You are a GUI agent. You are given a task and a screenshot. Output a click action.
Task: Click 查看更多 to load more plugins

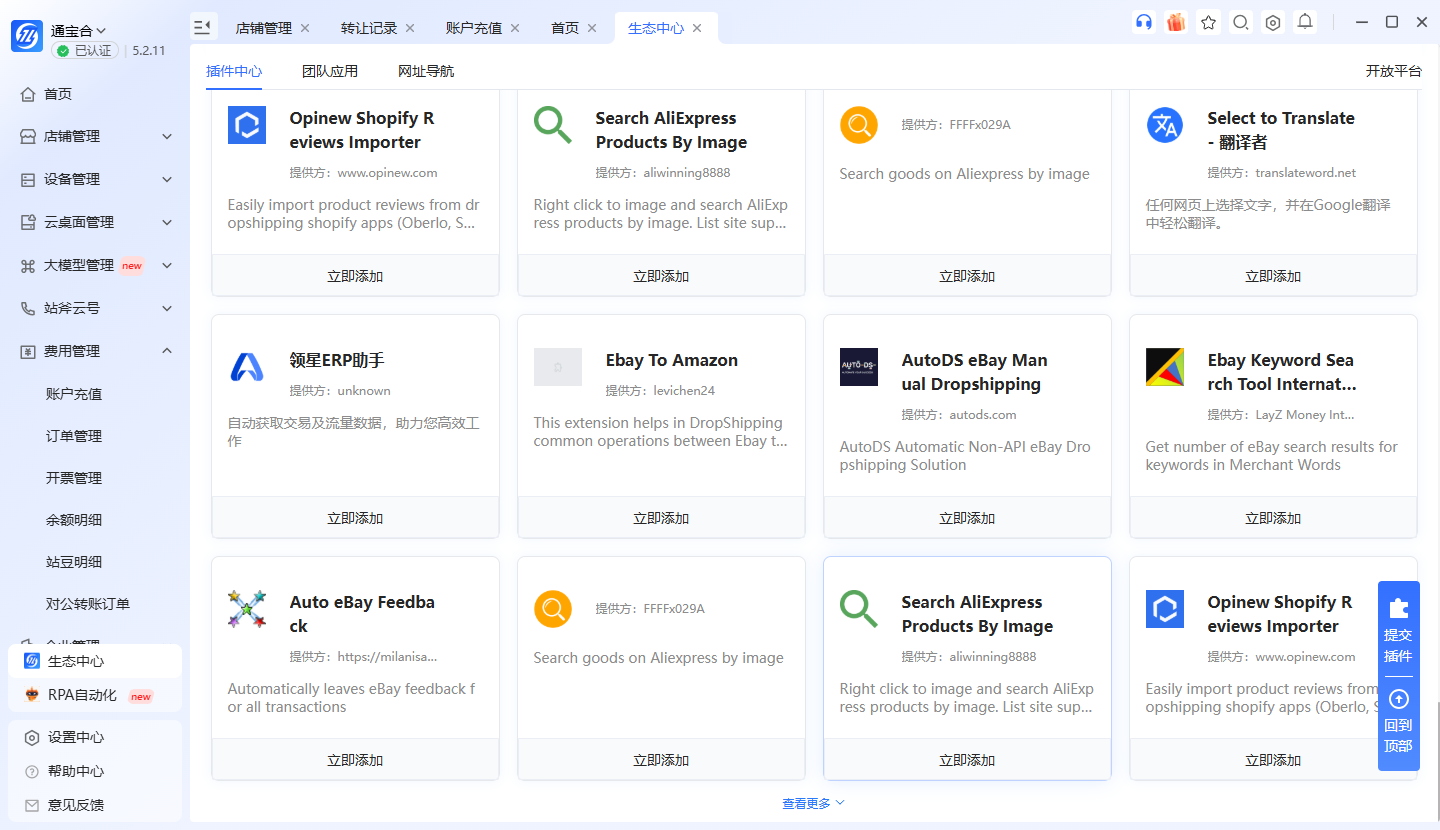[813, 803]
